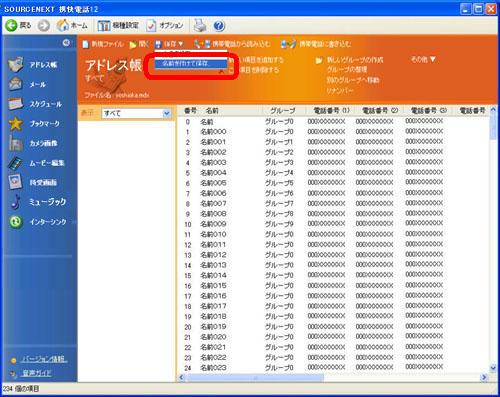The image size is (500, 397).
Task: Click status bar text 234 個の項目
Action: [21, 389]
